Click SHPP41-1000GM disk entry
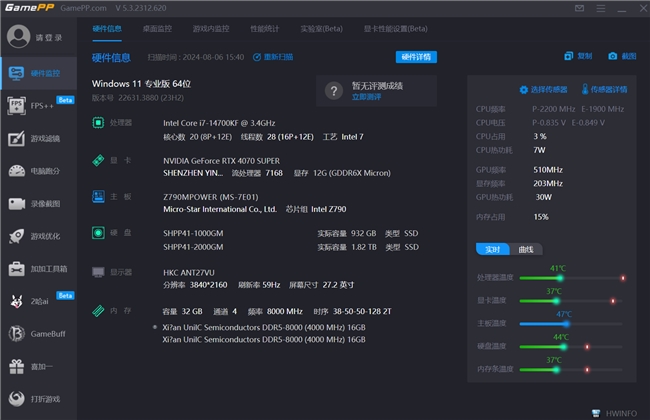Screen dimensions: 650x420 tap(193, 233)
